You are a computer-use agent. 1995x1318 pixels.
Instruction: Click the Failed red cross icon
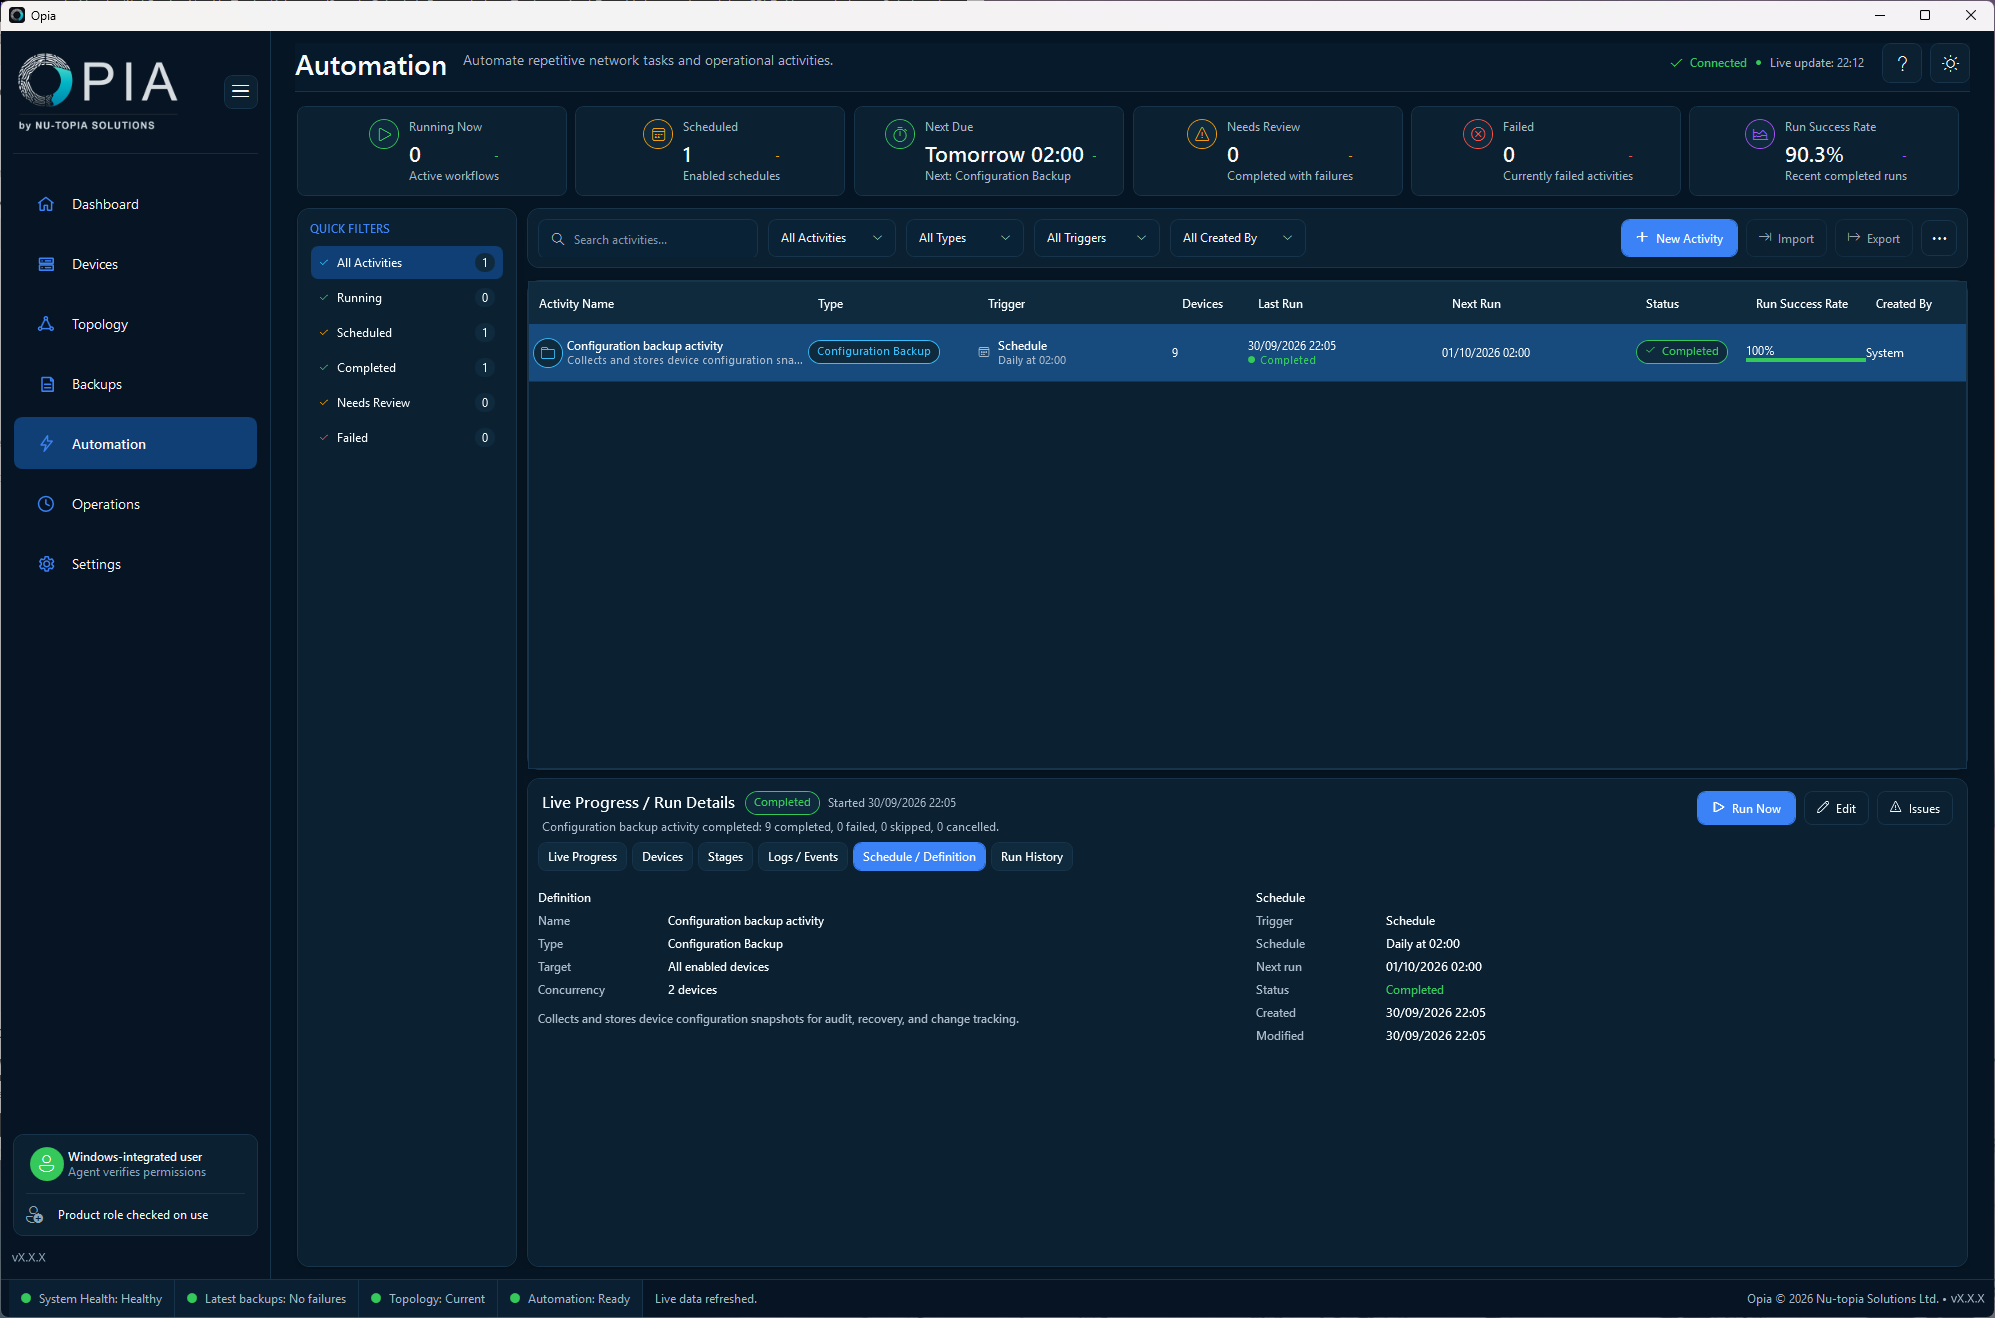coord(1478,134)
